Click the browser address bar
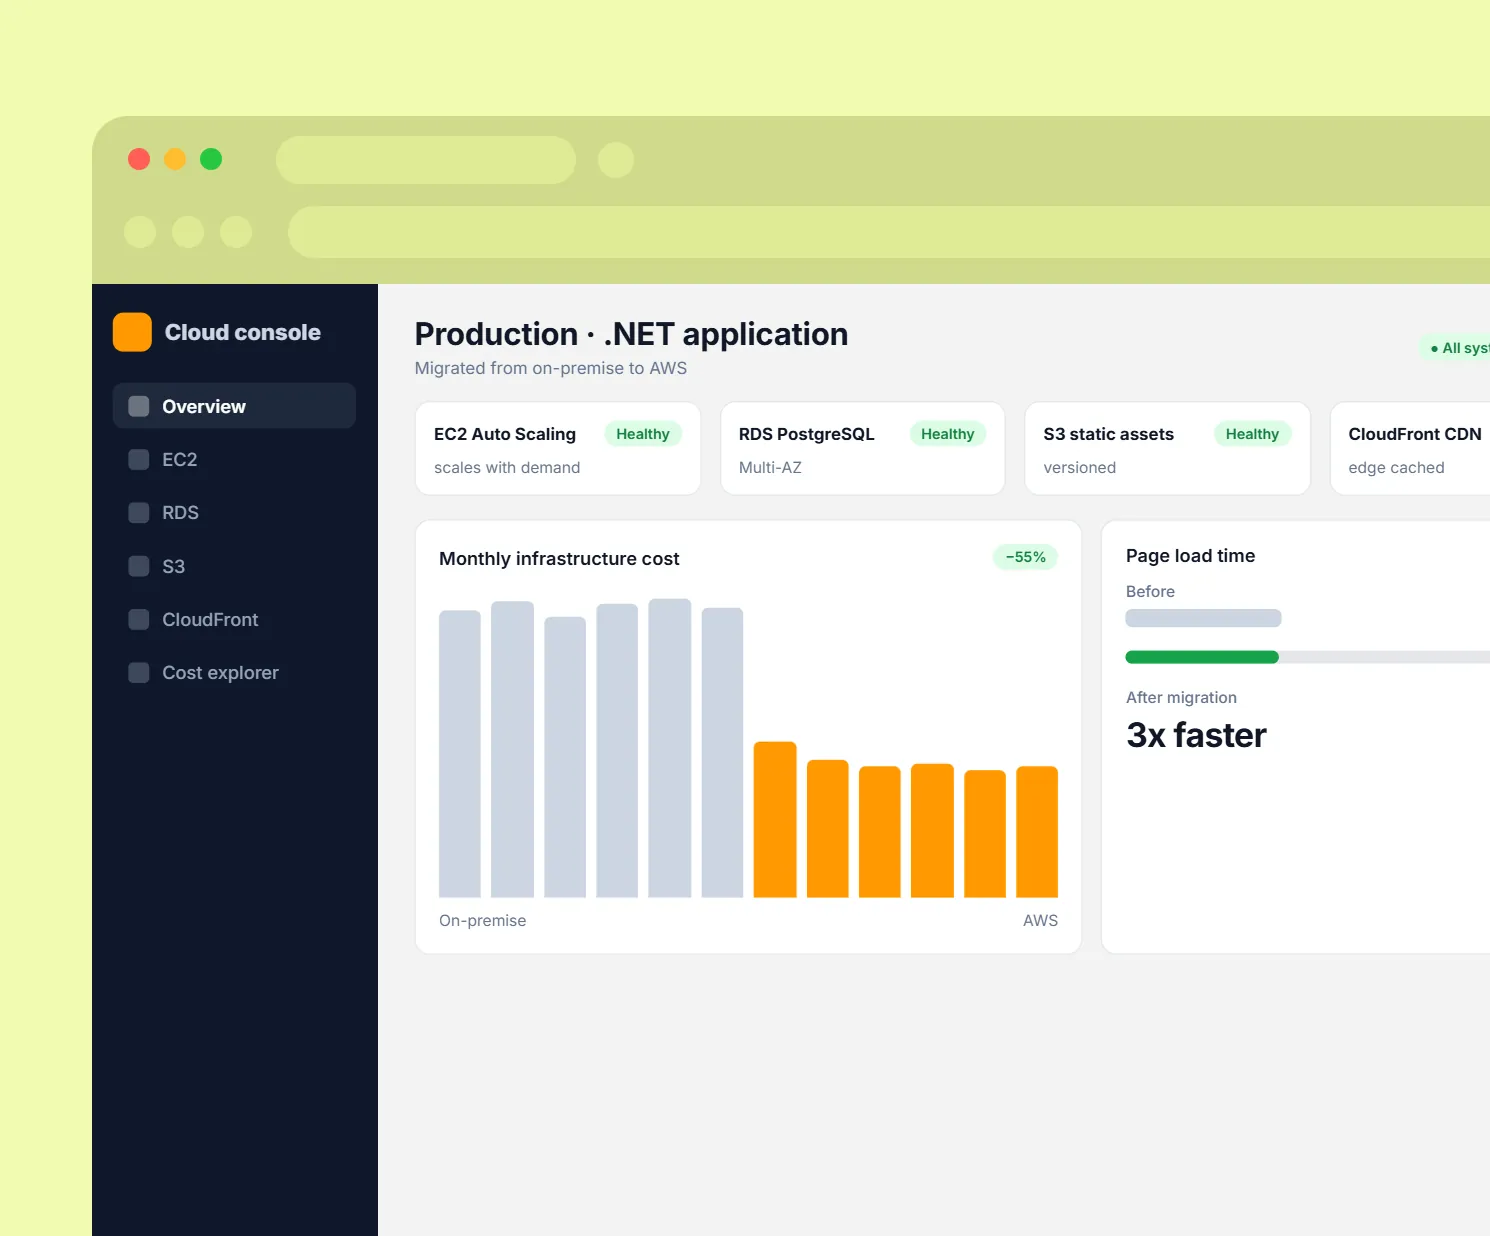Viewport: 1490px width, 1236px height. coord(889,232)
